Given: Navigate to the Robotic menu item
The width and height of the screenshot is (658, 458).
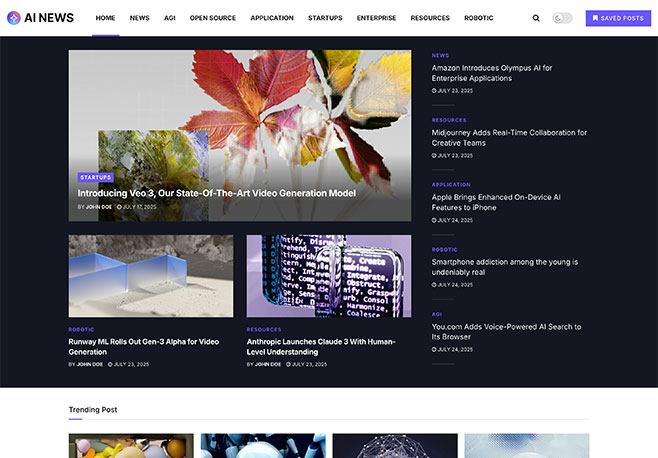Looking at the screenshot, I should 478,18.
